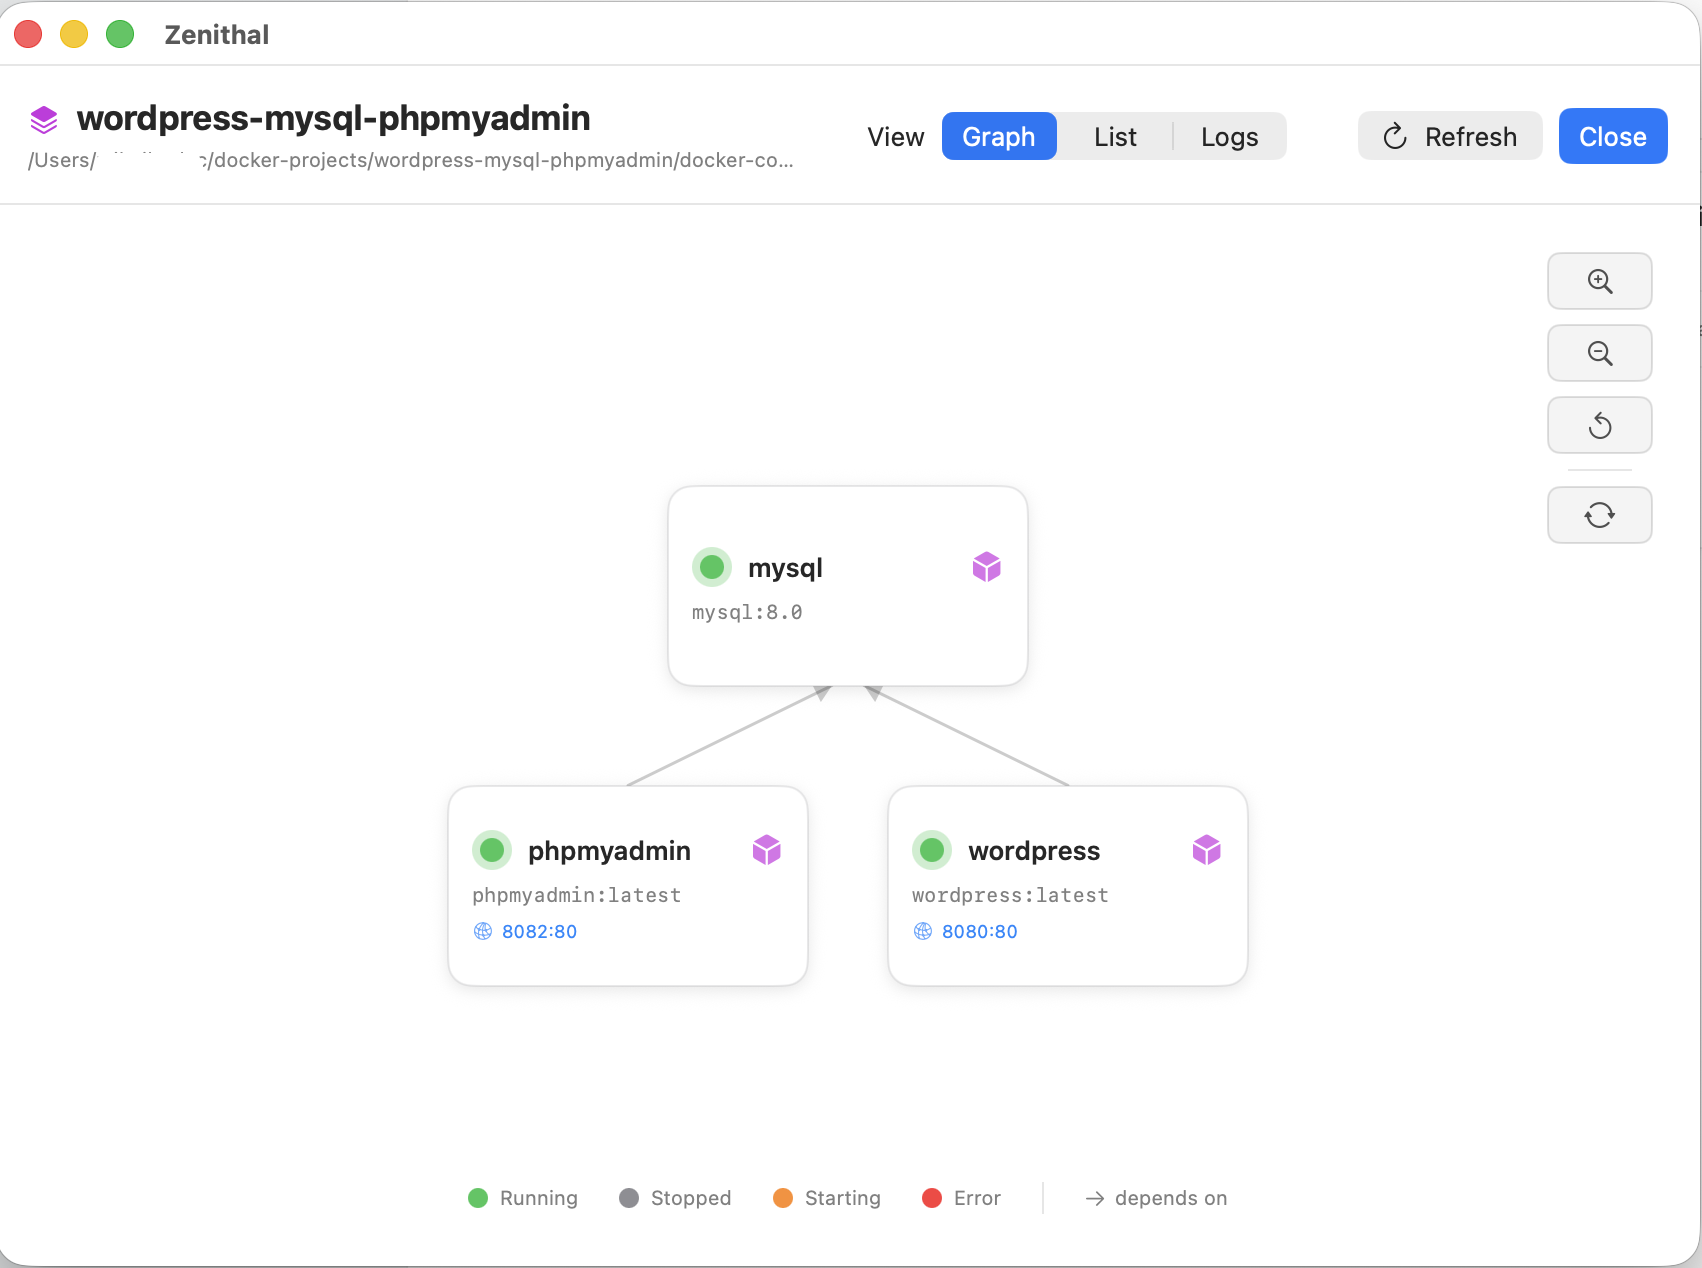This screenshot has width=1702, height=1268.
Task: Toggle the phpmyadmin running status dot
Action: [491, 849]
